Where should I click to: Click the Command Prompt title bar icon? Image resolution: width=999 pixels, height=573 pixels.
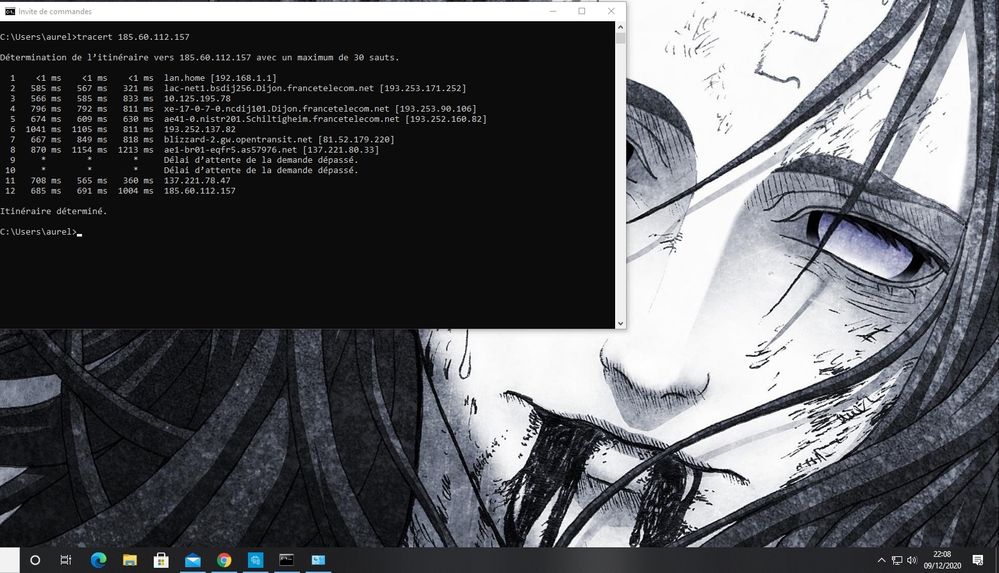click(9, 11)
